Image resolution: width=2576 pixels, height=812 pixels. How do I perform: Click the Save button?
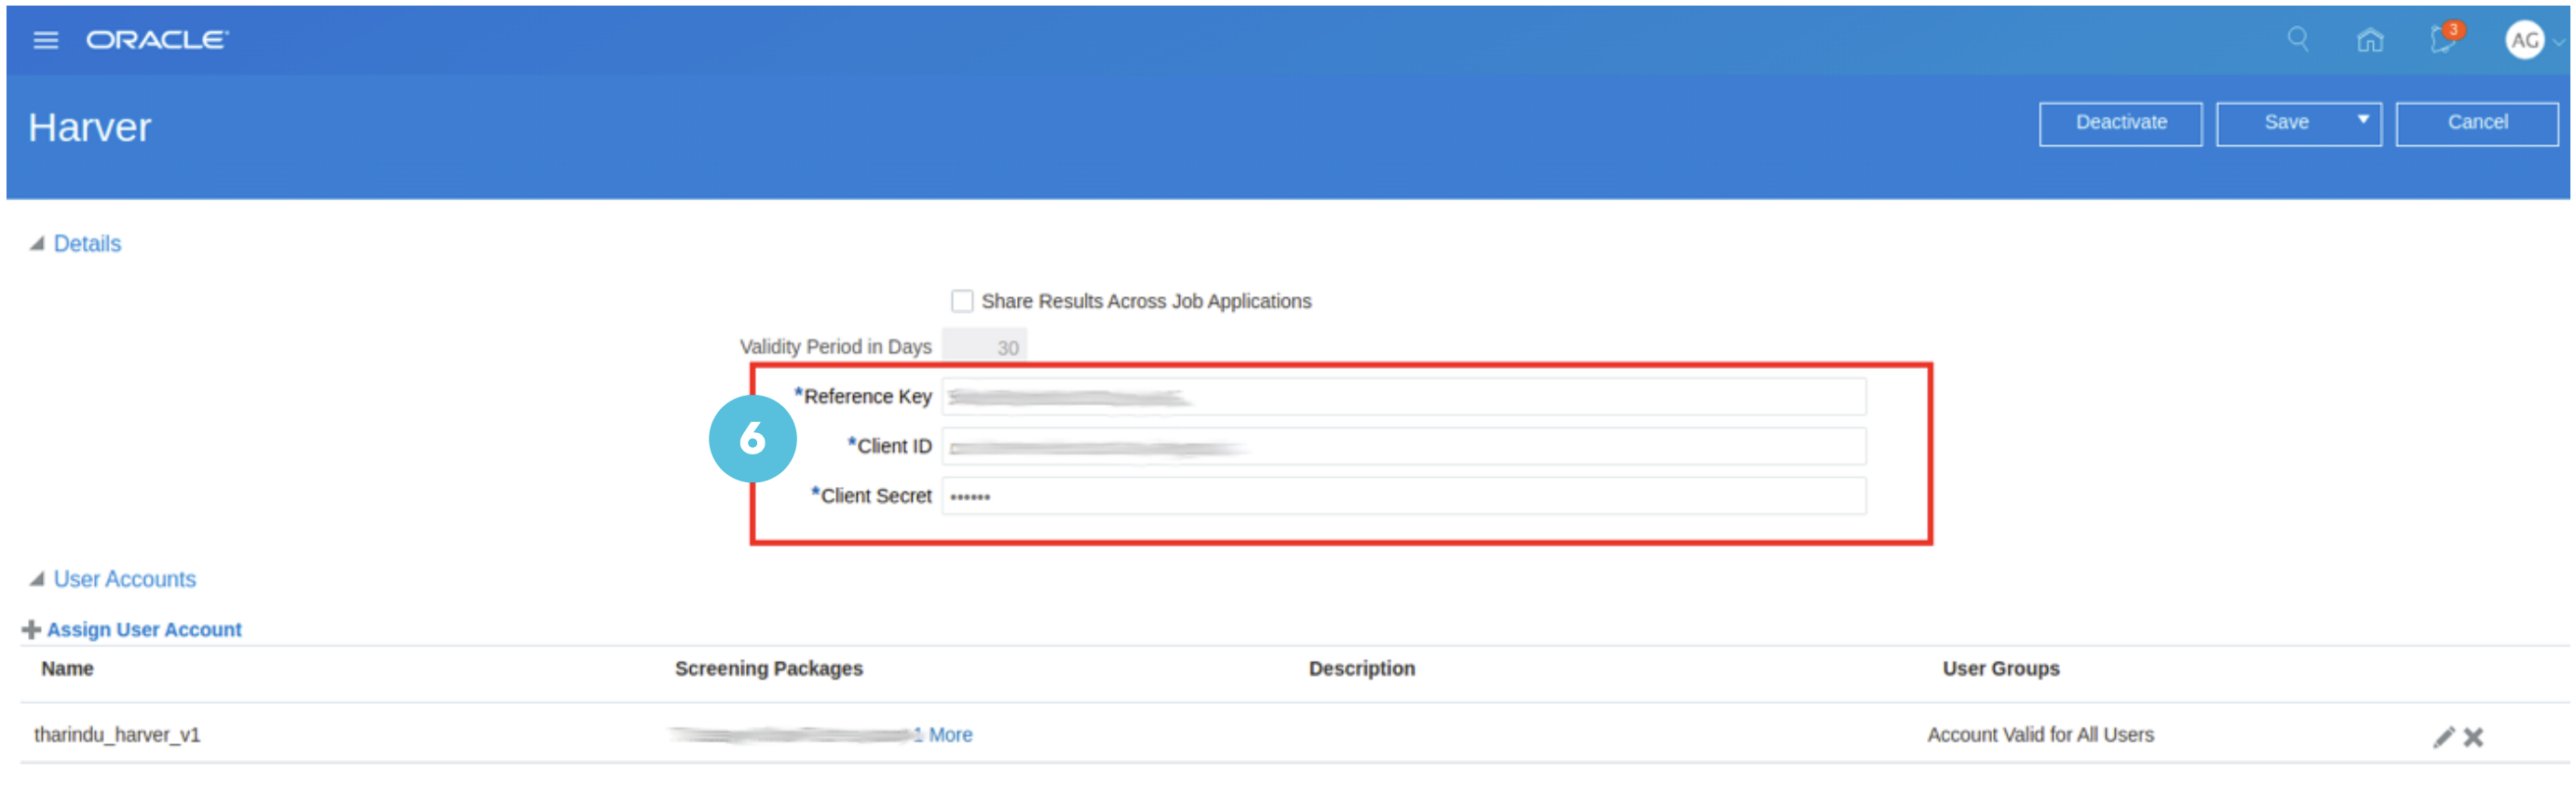tap(2285, 123)
